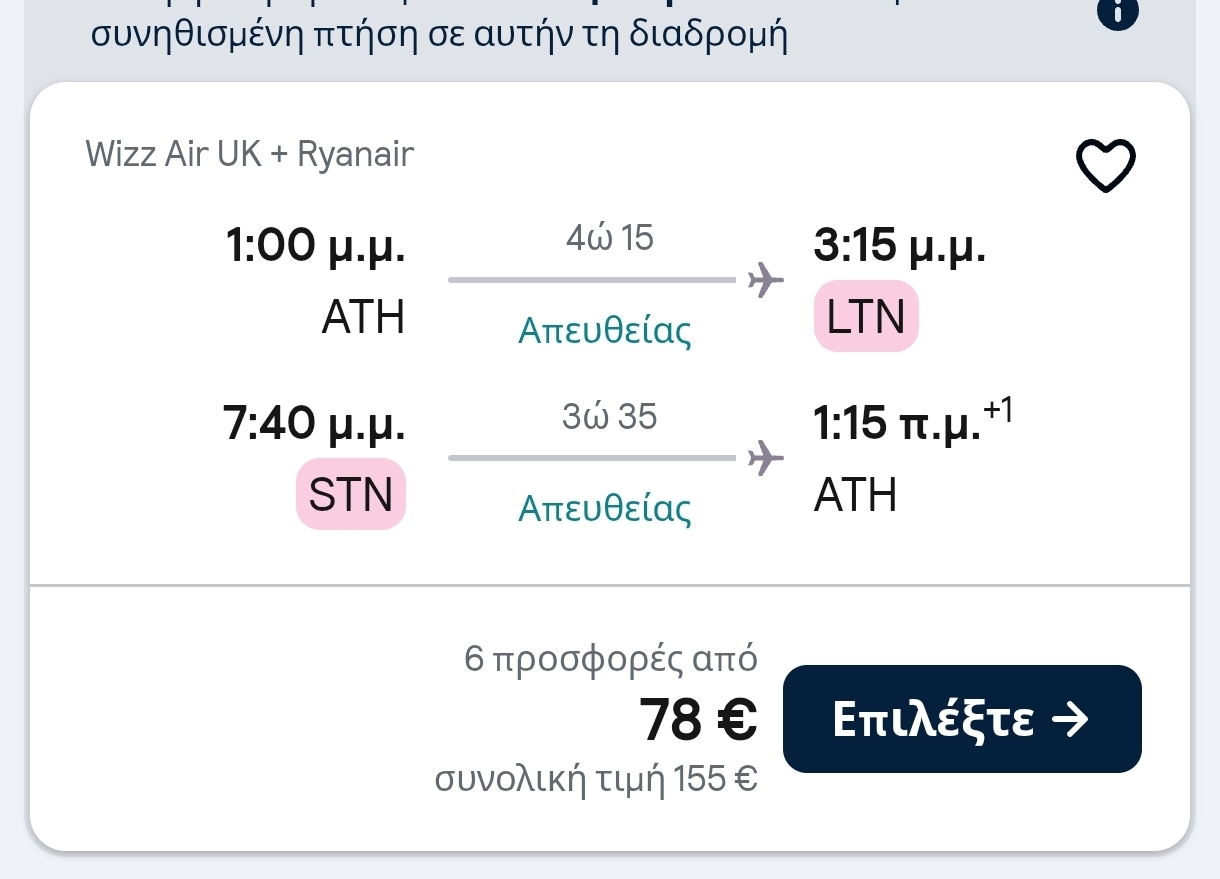Click the info icon at top right
The height and width of the screenshot is (879, 1220).
[1118, 12]
